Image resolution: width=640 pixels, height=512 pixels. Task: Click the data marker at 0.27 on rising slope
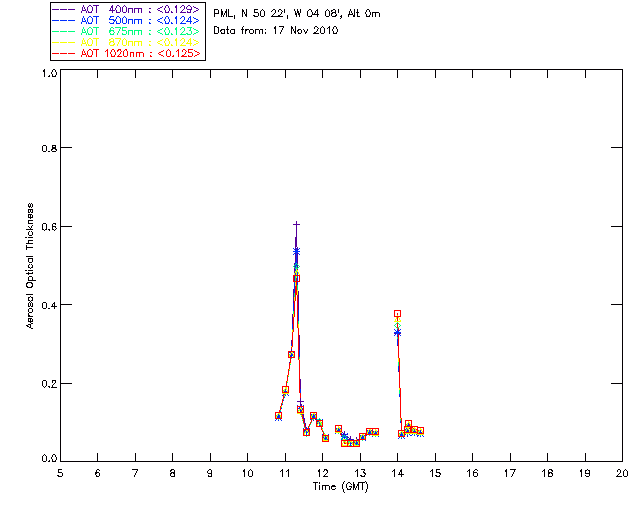tap(291, 354)
